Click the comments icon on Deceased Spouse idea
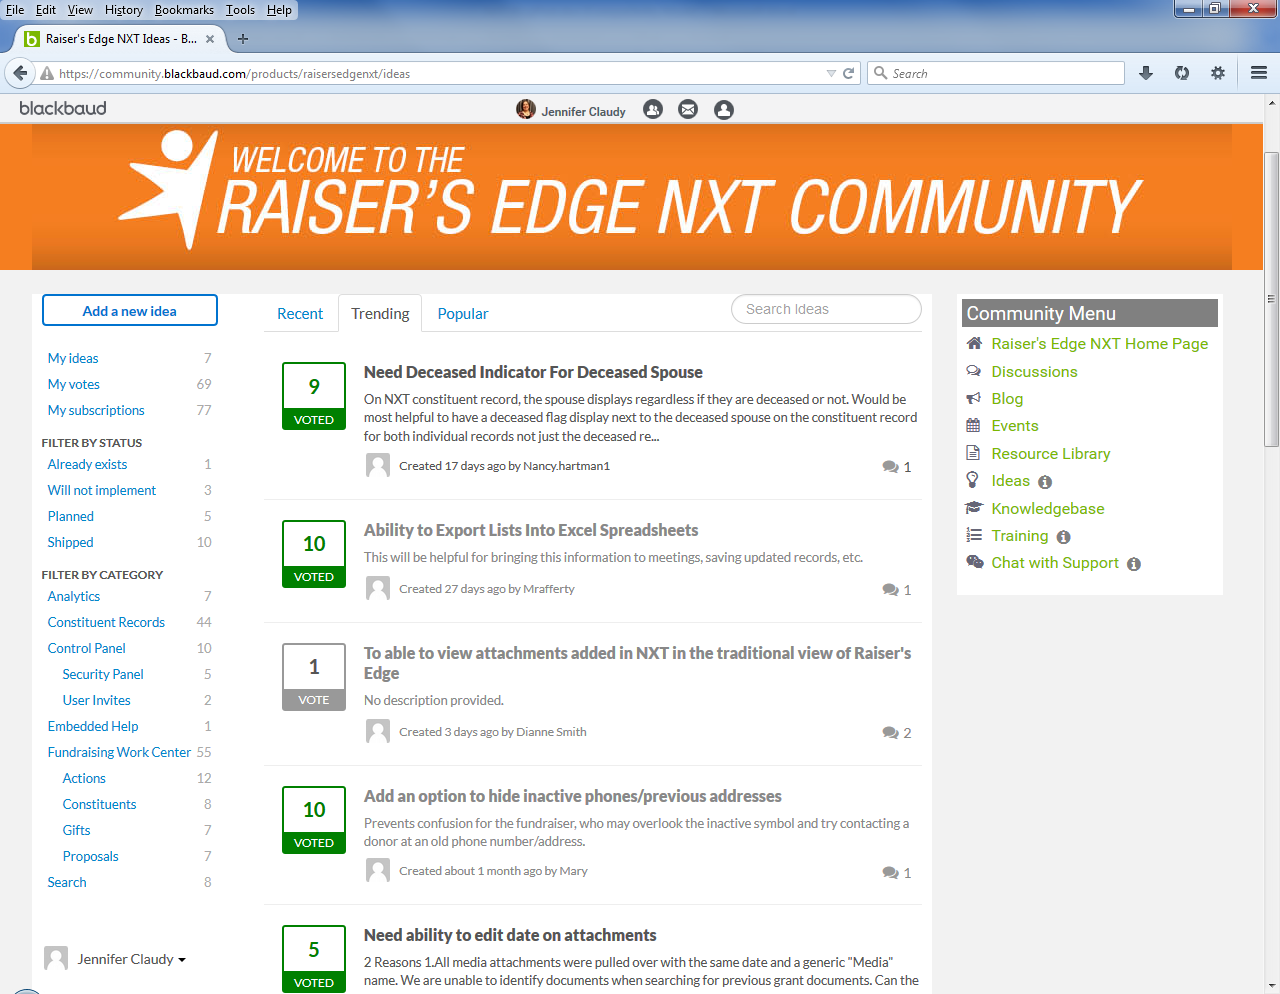 pos(890,467)
